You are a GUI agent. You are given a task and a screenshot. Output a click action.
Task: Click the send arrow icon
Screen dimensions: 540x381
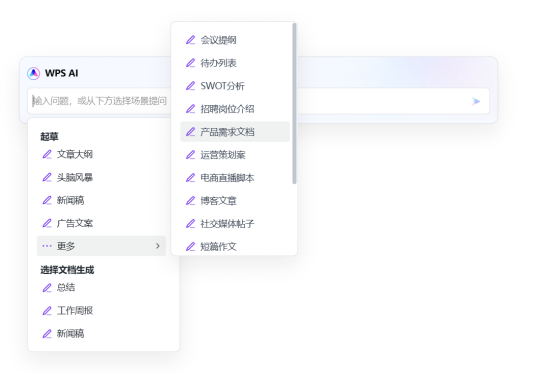tap(476, 101)
